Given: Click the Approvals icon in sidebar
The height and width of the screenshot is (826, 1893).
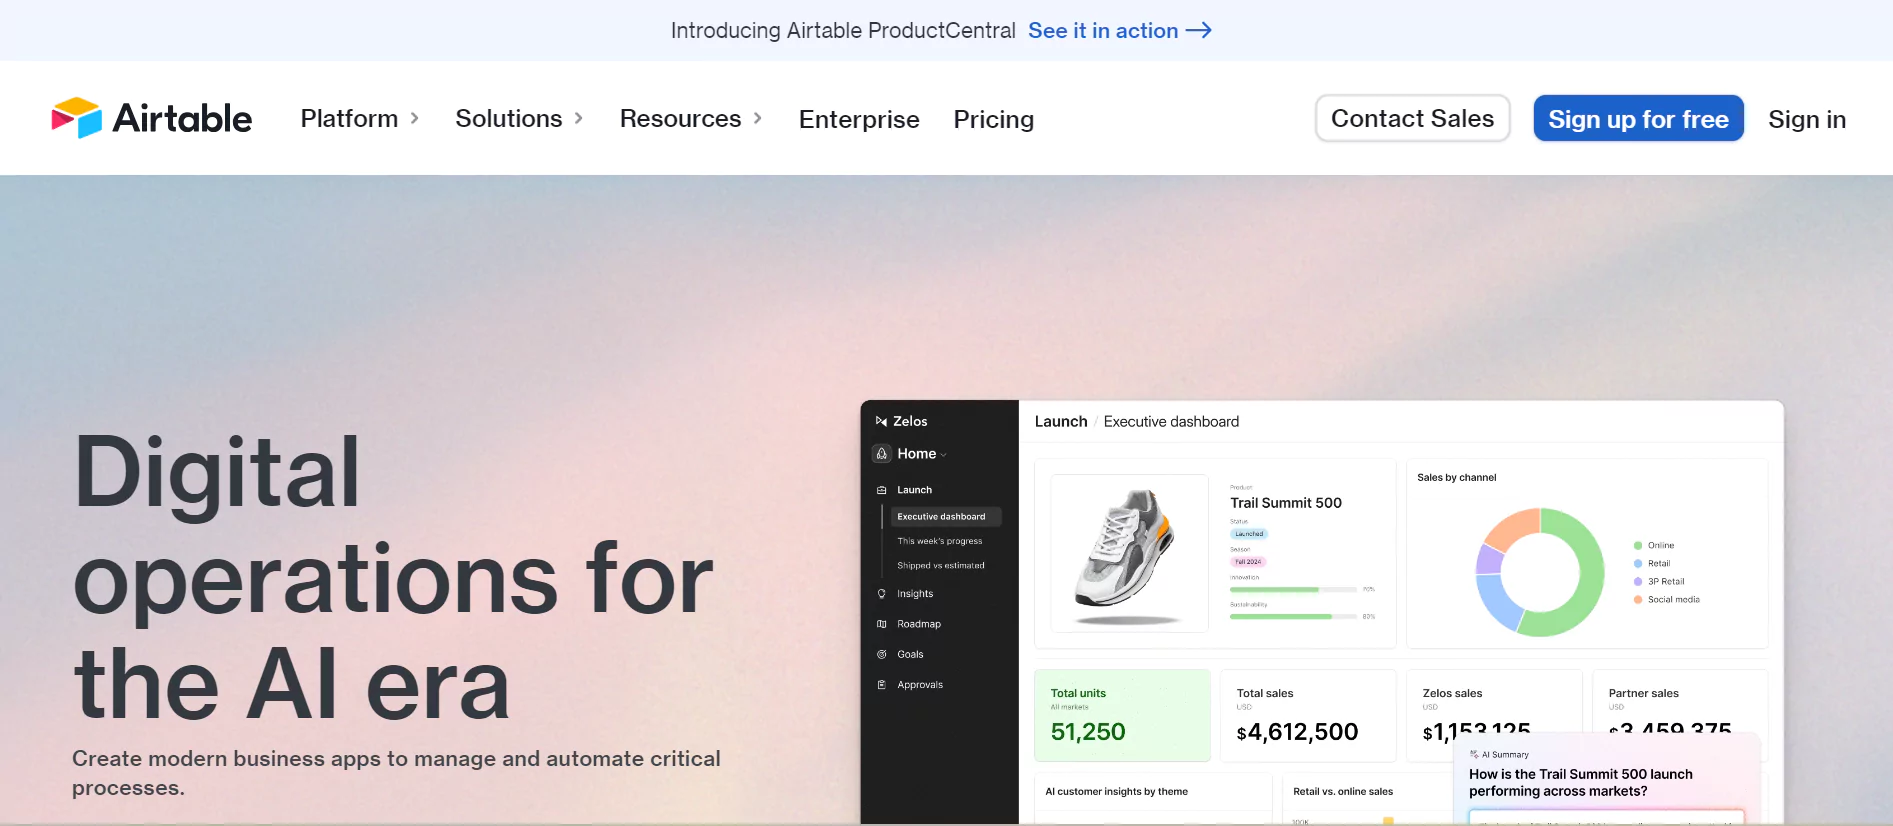Looking at the screenshot, I should point(882,685).
